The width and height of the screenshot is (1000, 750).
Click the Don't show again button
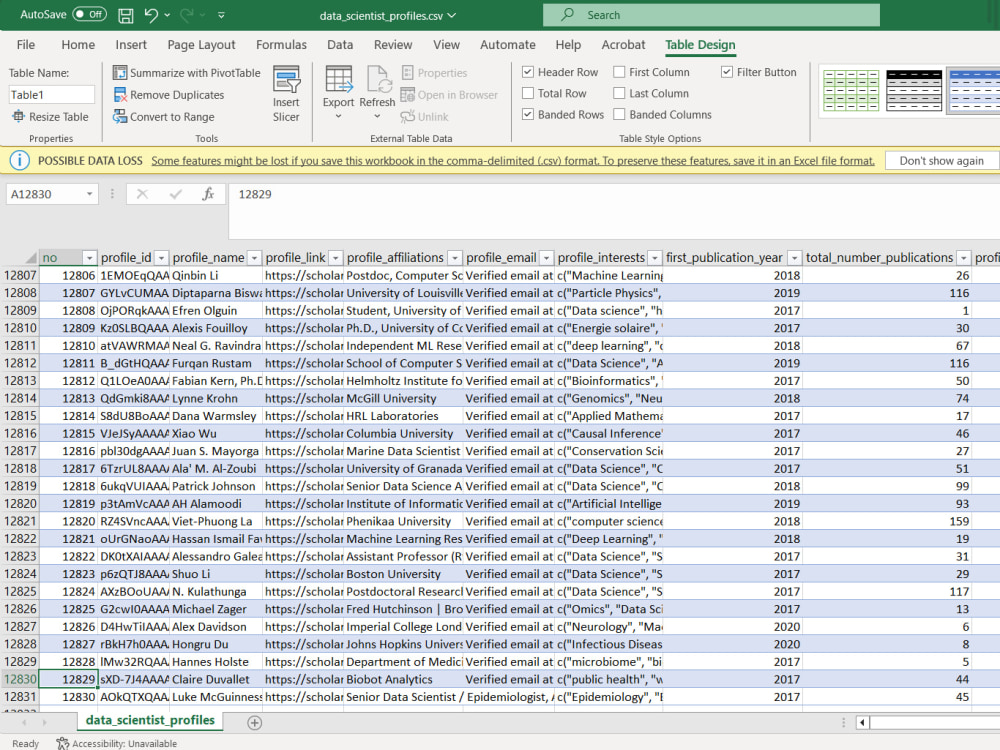coord(941,161)
